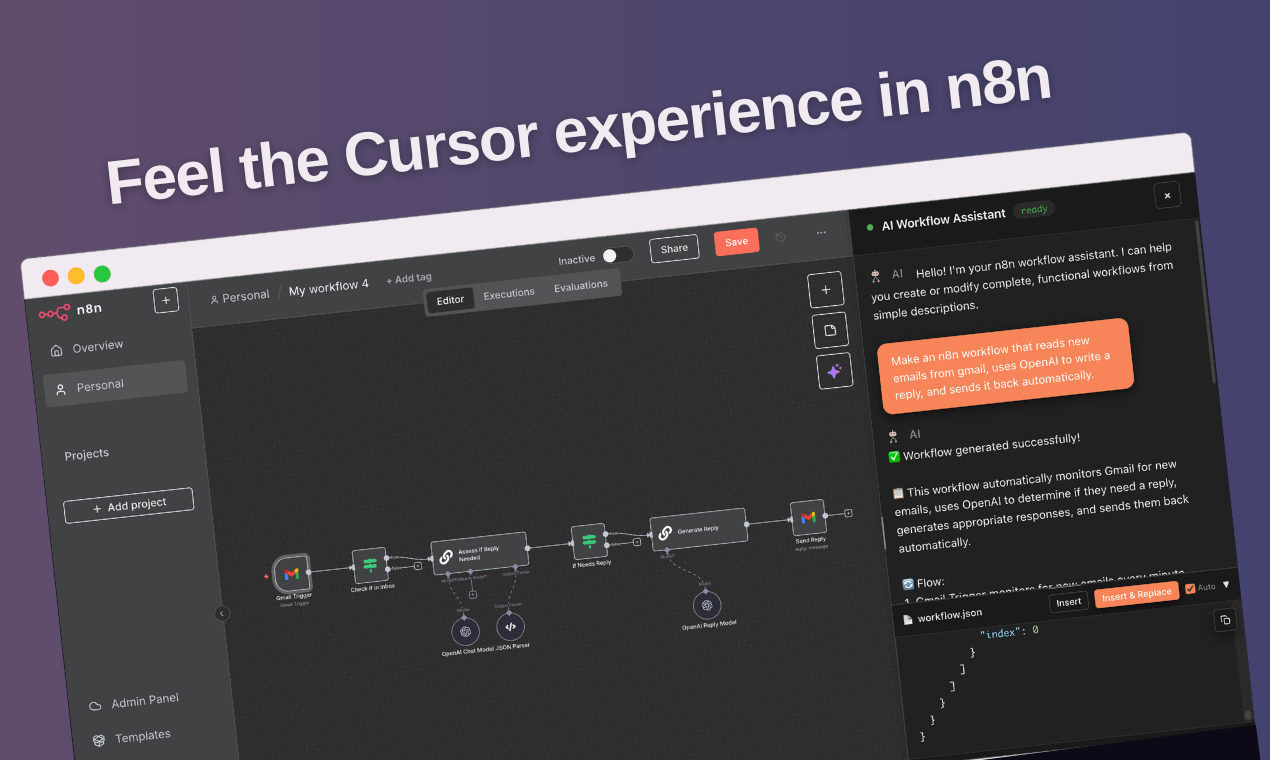Viewport: 1270px width, 760px height.
Task: Click the sticky note canvas button
Action: pos(830,330)
